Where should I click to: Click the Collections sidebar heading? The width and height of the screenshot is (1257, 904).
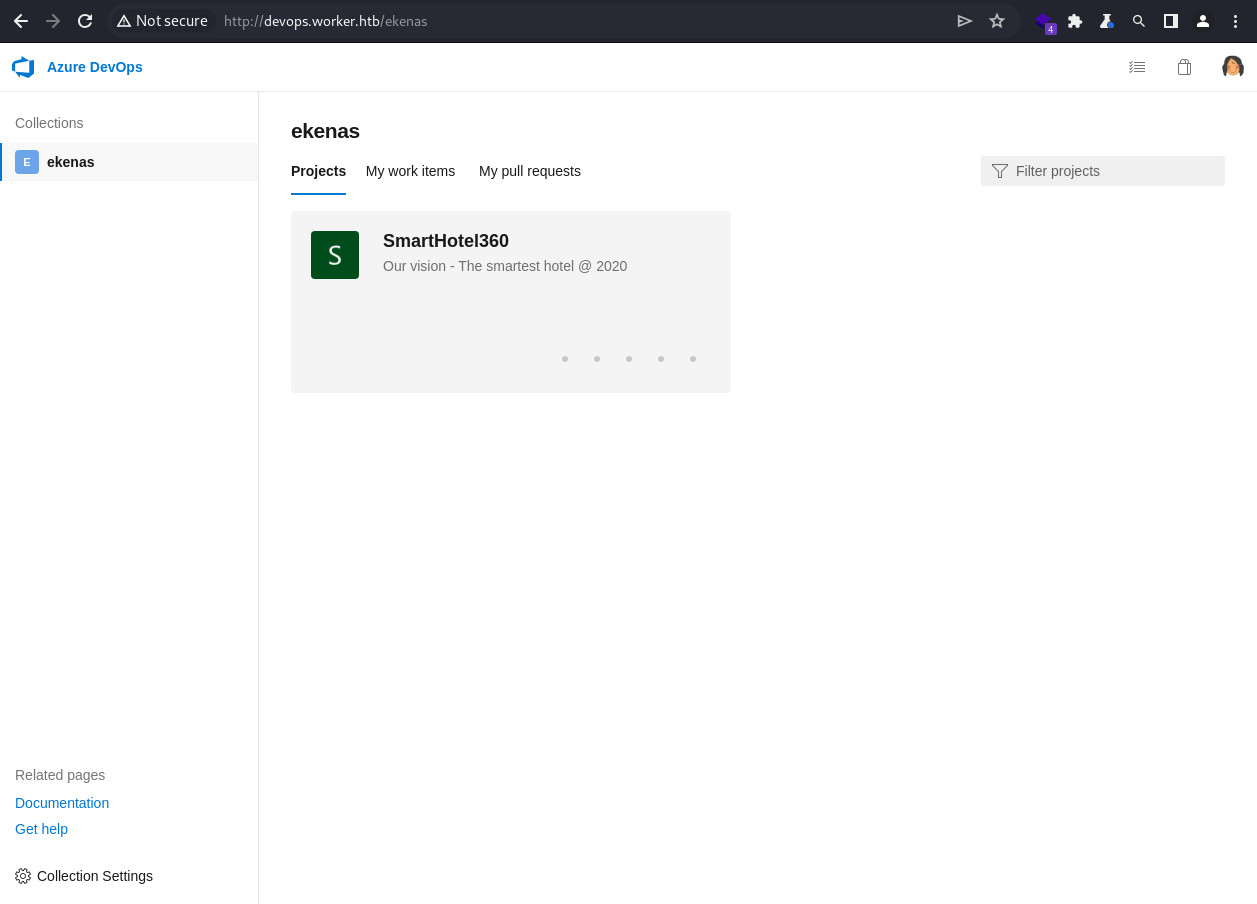click(x=49, y=123)
